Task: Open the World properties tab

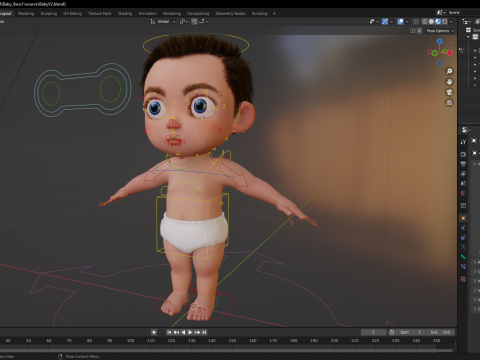Action: pos(463,193)
